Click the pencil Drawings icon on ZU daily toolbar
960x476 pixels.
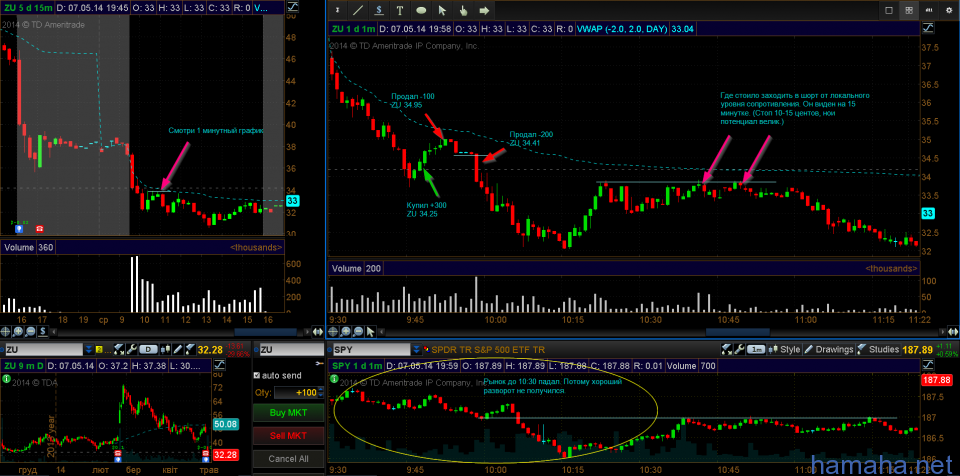[179, 350]
